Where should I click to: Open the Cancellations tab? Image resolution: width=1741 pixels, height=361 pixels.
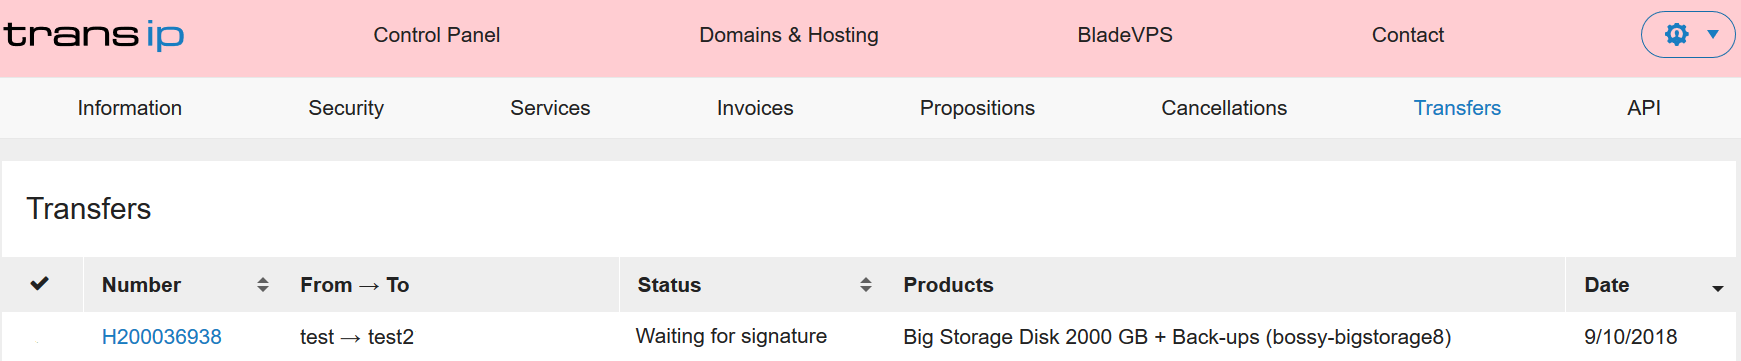coord(1224,108)
